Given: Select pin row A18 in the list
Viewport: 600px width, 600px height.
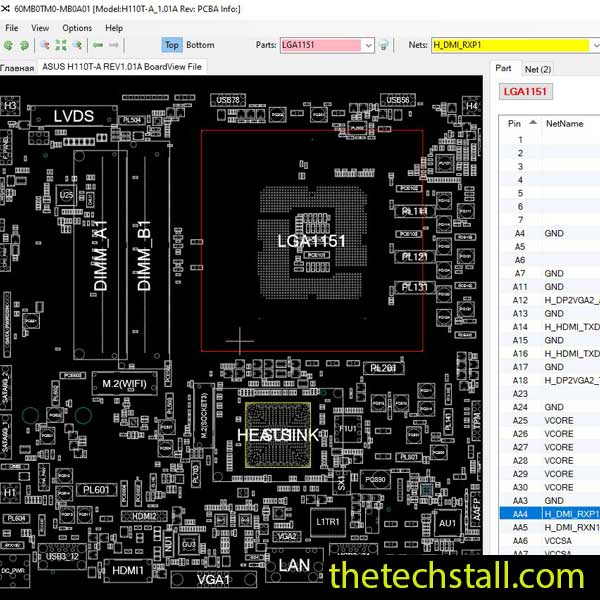Looking at the screenshot, I should [550, 380].
